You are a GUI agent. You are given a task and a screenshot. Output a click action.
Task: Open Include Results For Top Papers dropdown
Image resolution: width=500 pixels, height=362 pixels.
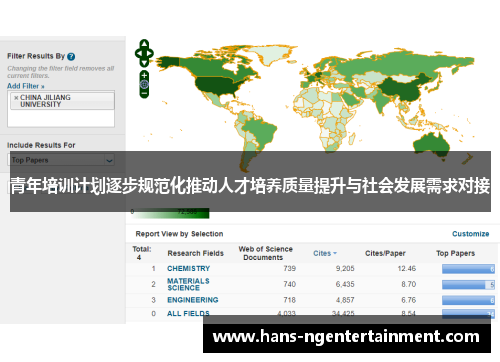[x=61, y=160]
